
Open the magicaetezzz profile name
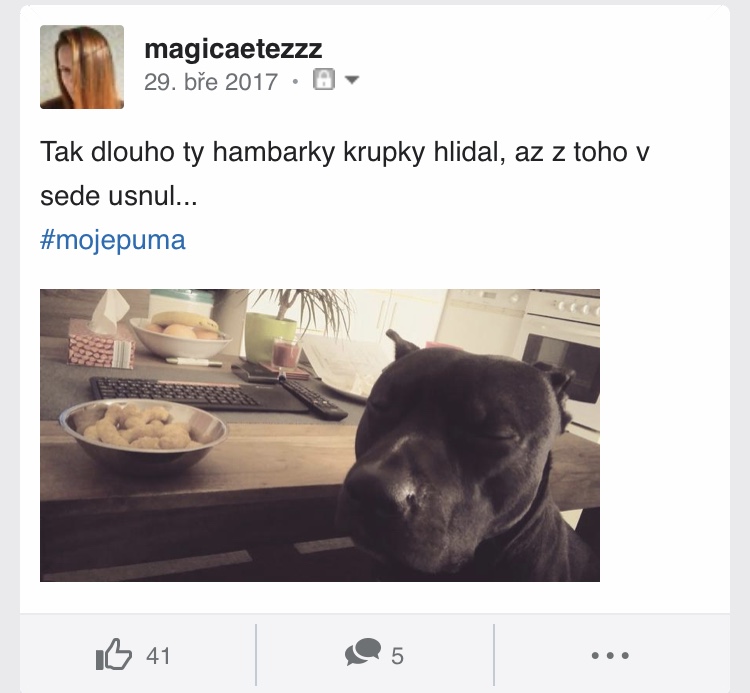(x=233, y=49)
